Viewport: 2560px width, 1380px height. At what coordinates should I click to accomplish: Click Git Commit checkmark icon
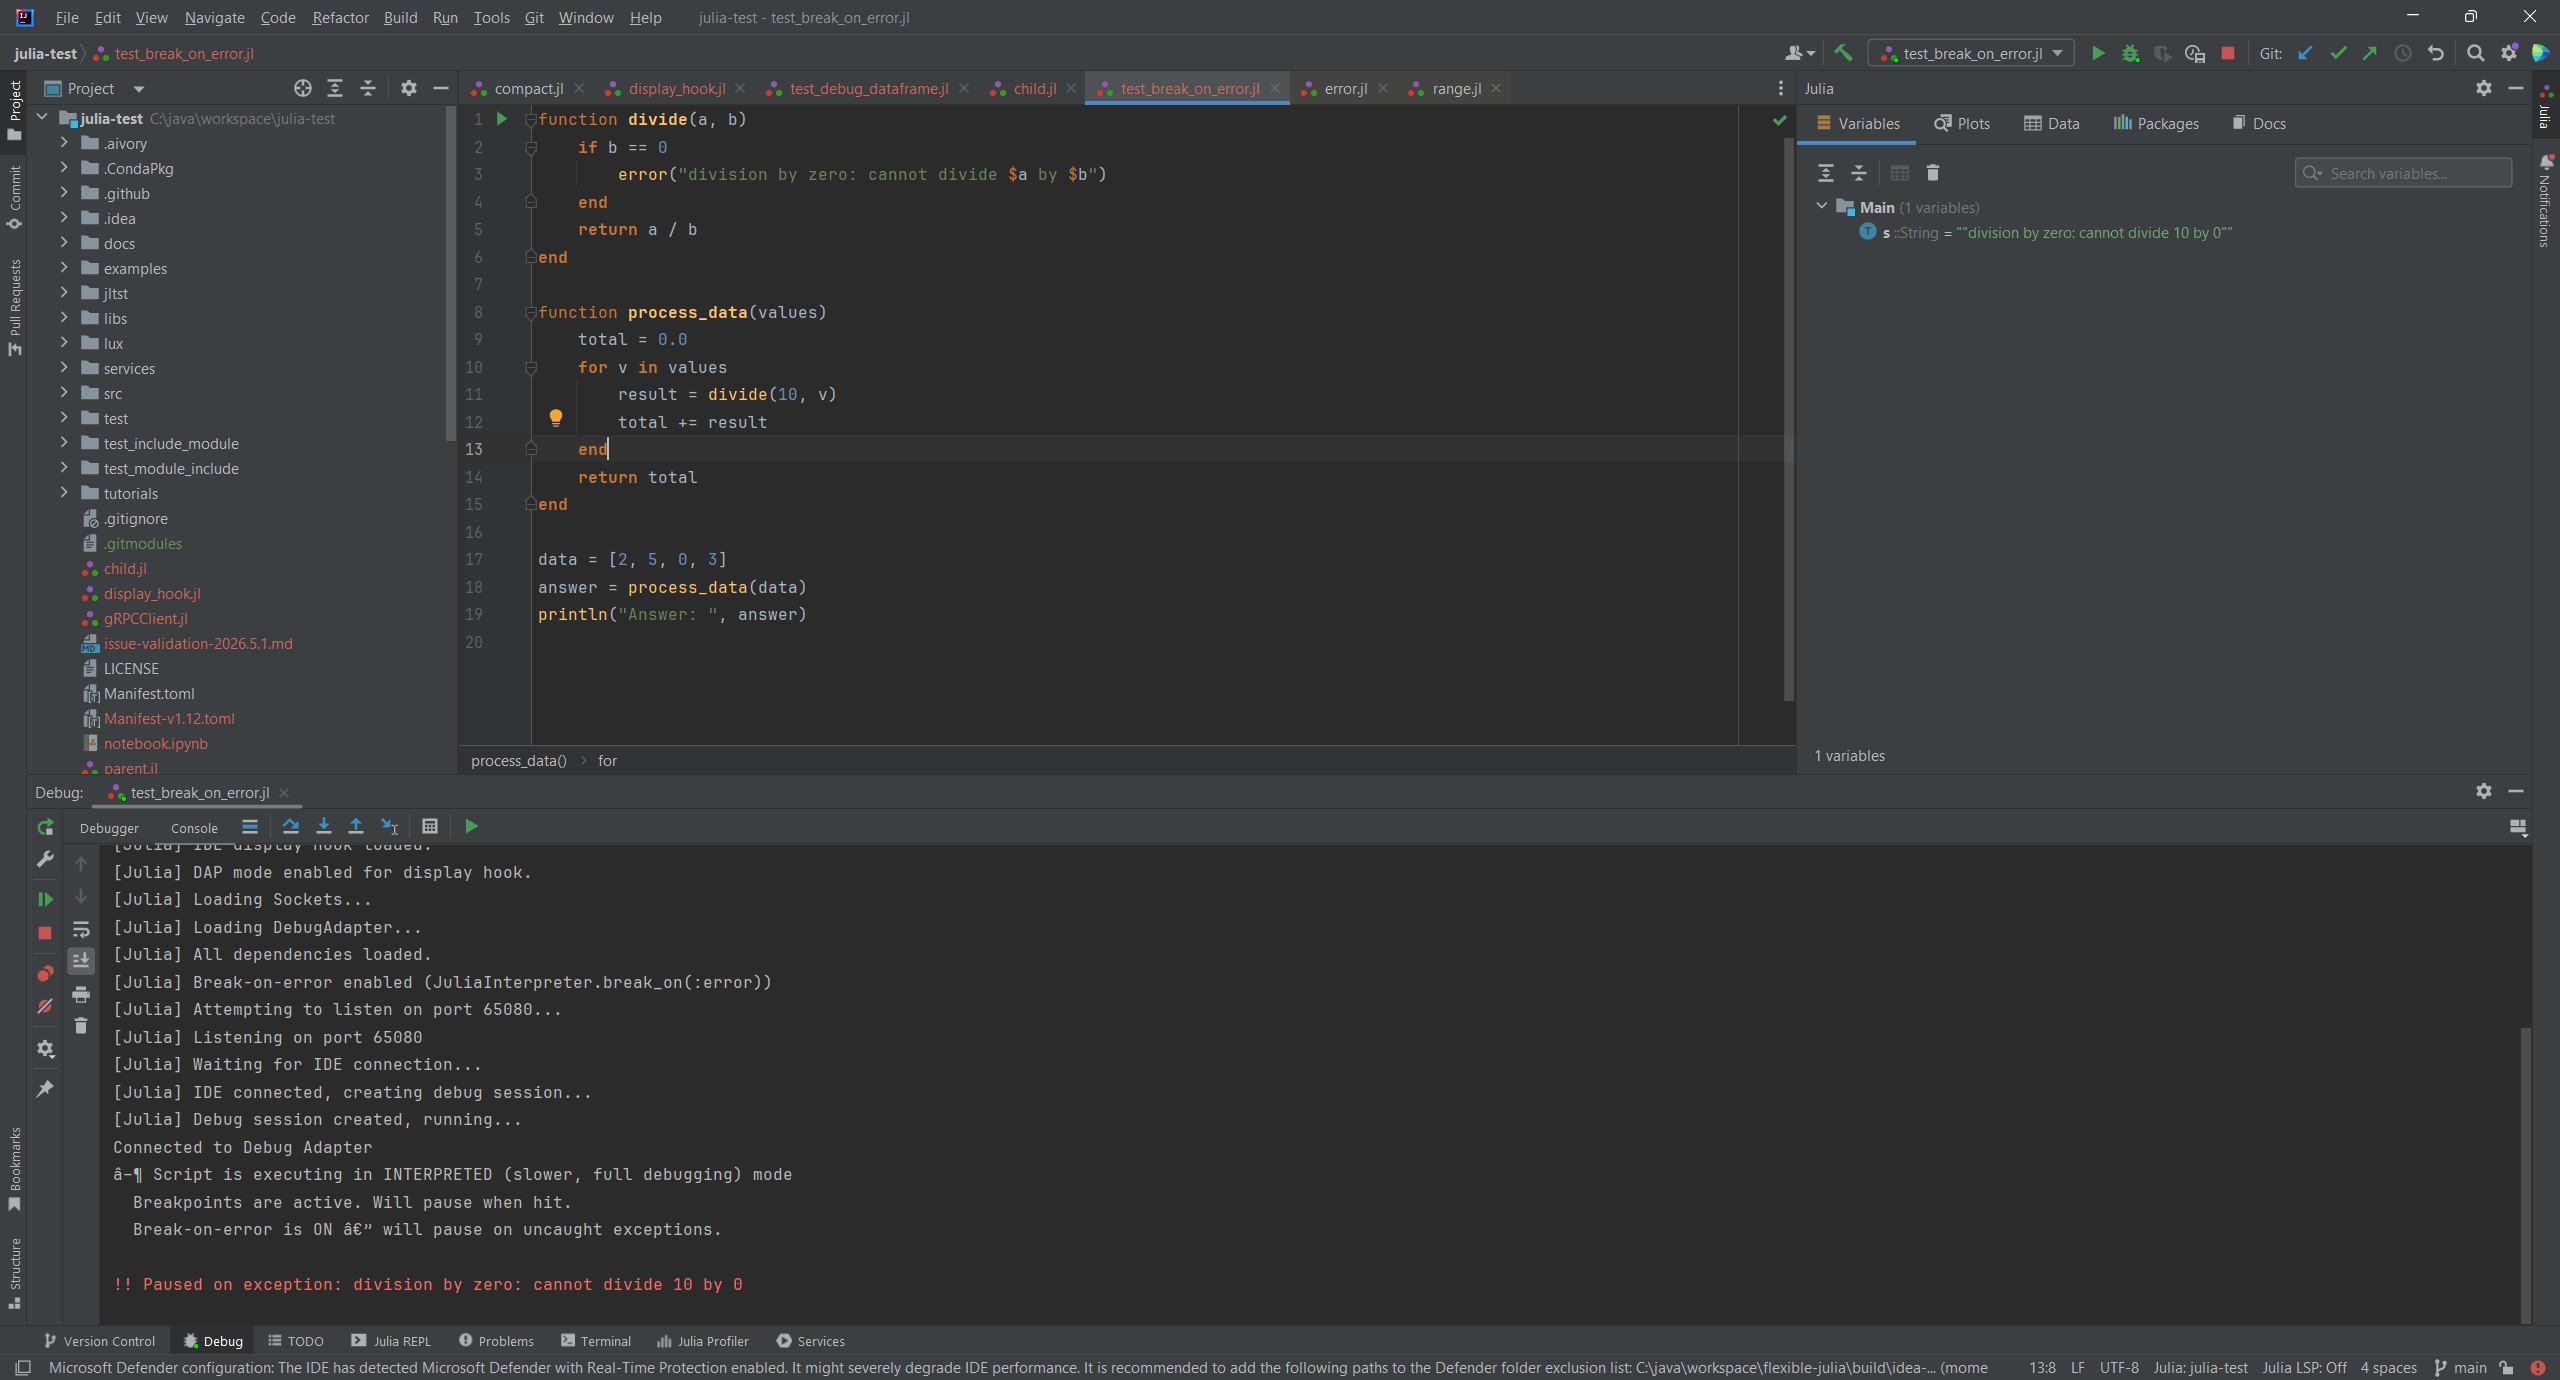[x=2338, y=54]
